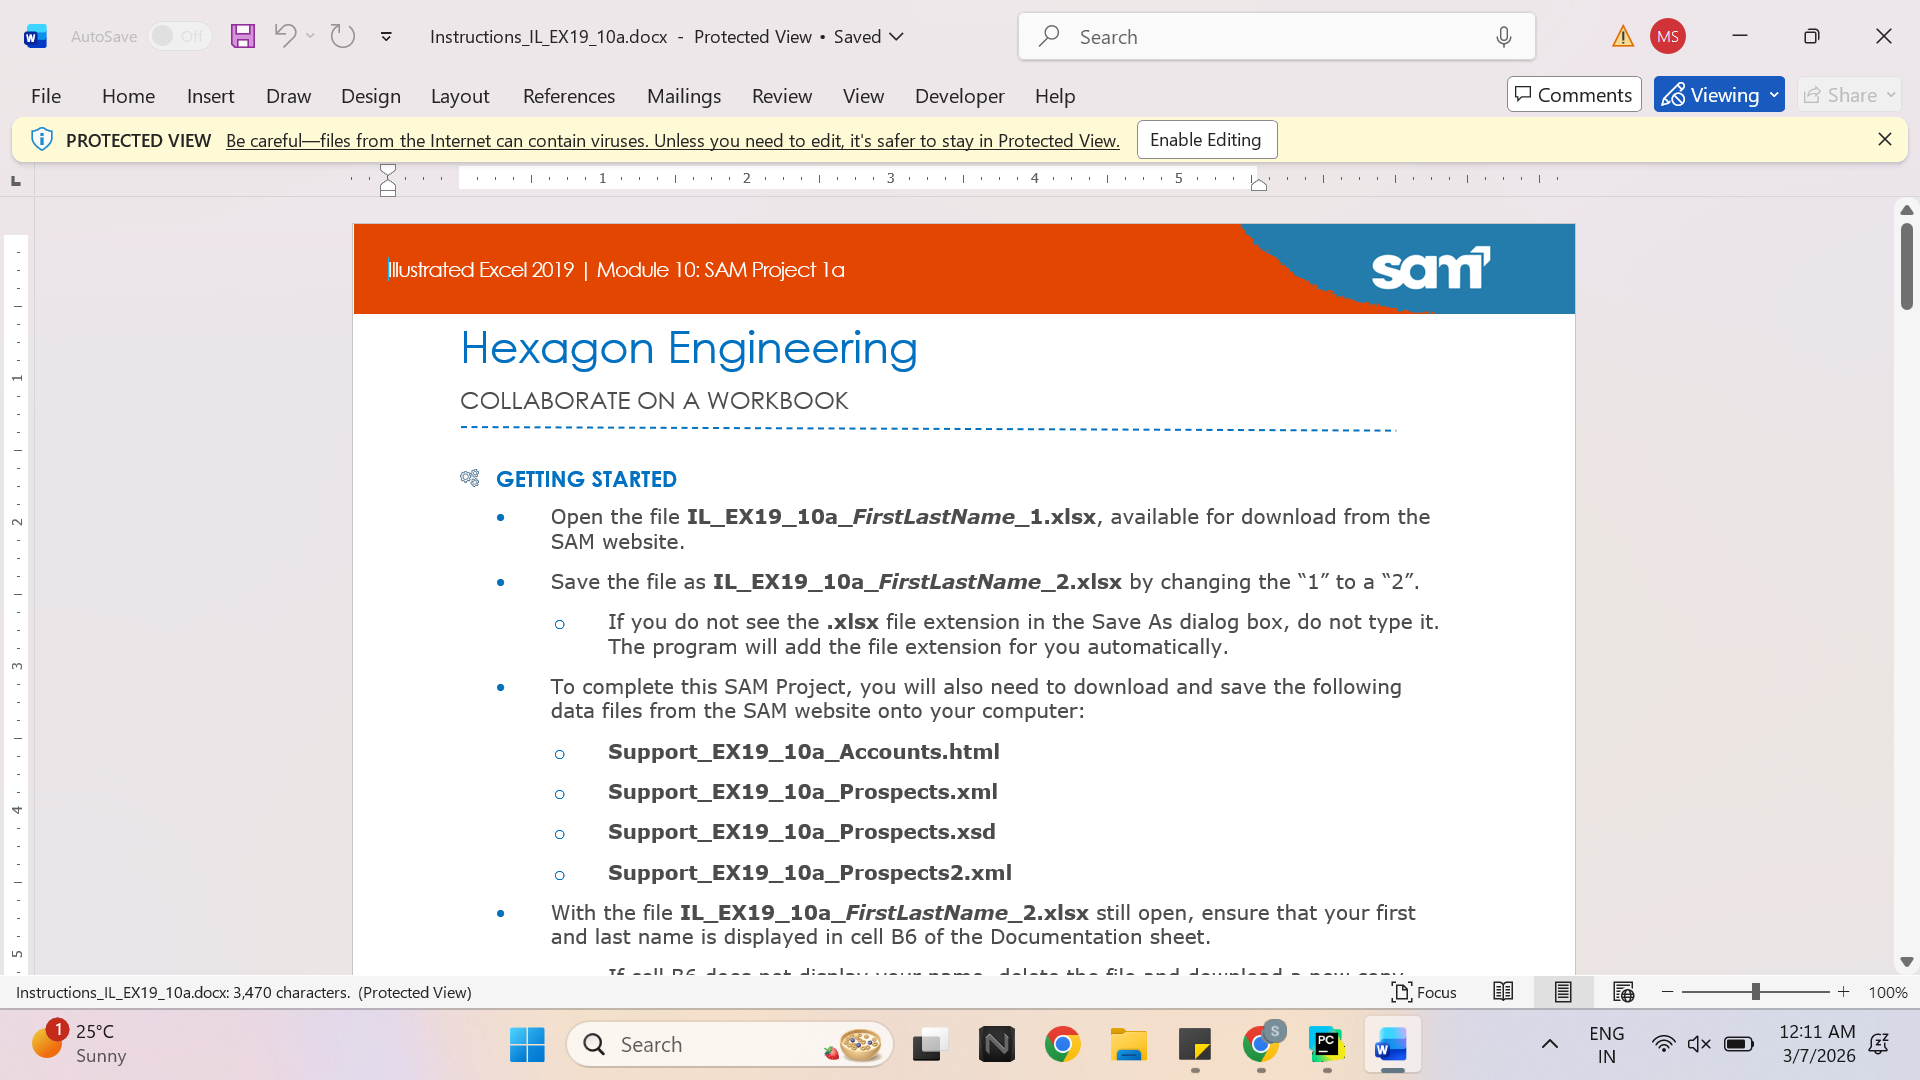Click the zoom out minus button
This screenshot has height=1080, width=1920.
click(1667, 992)
